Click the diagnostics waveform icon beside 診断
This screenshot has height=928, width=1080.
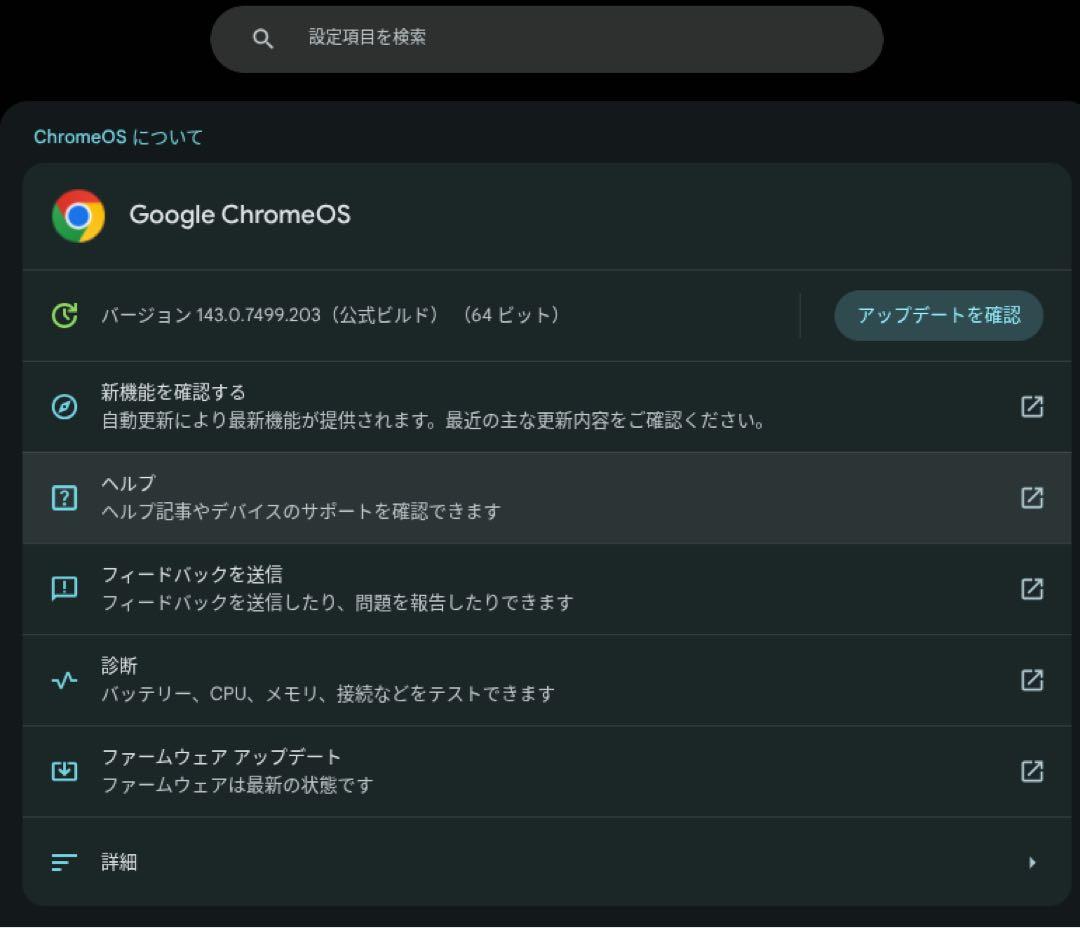coord(64,680)
